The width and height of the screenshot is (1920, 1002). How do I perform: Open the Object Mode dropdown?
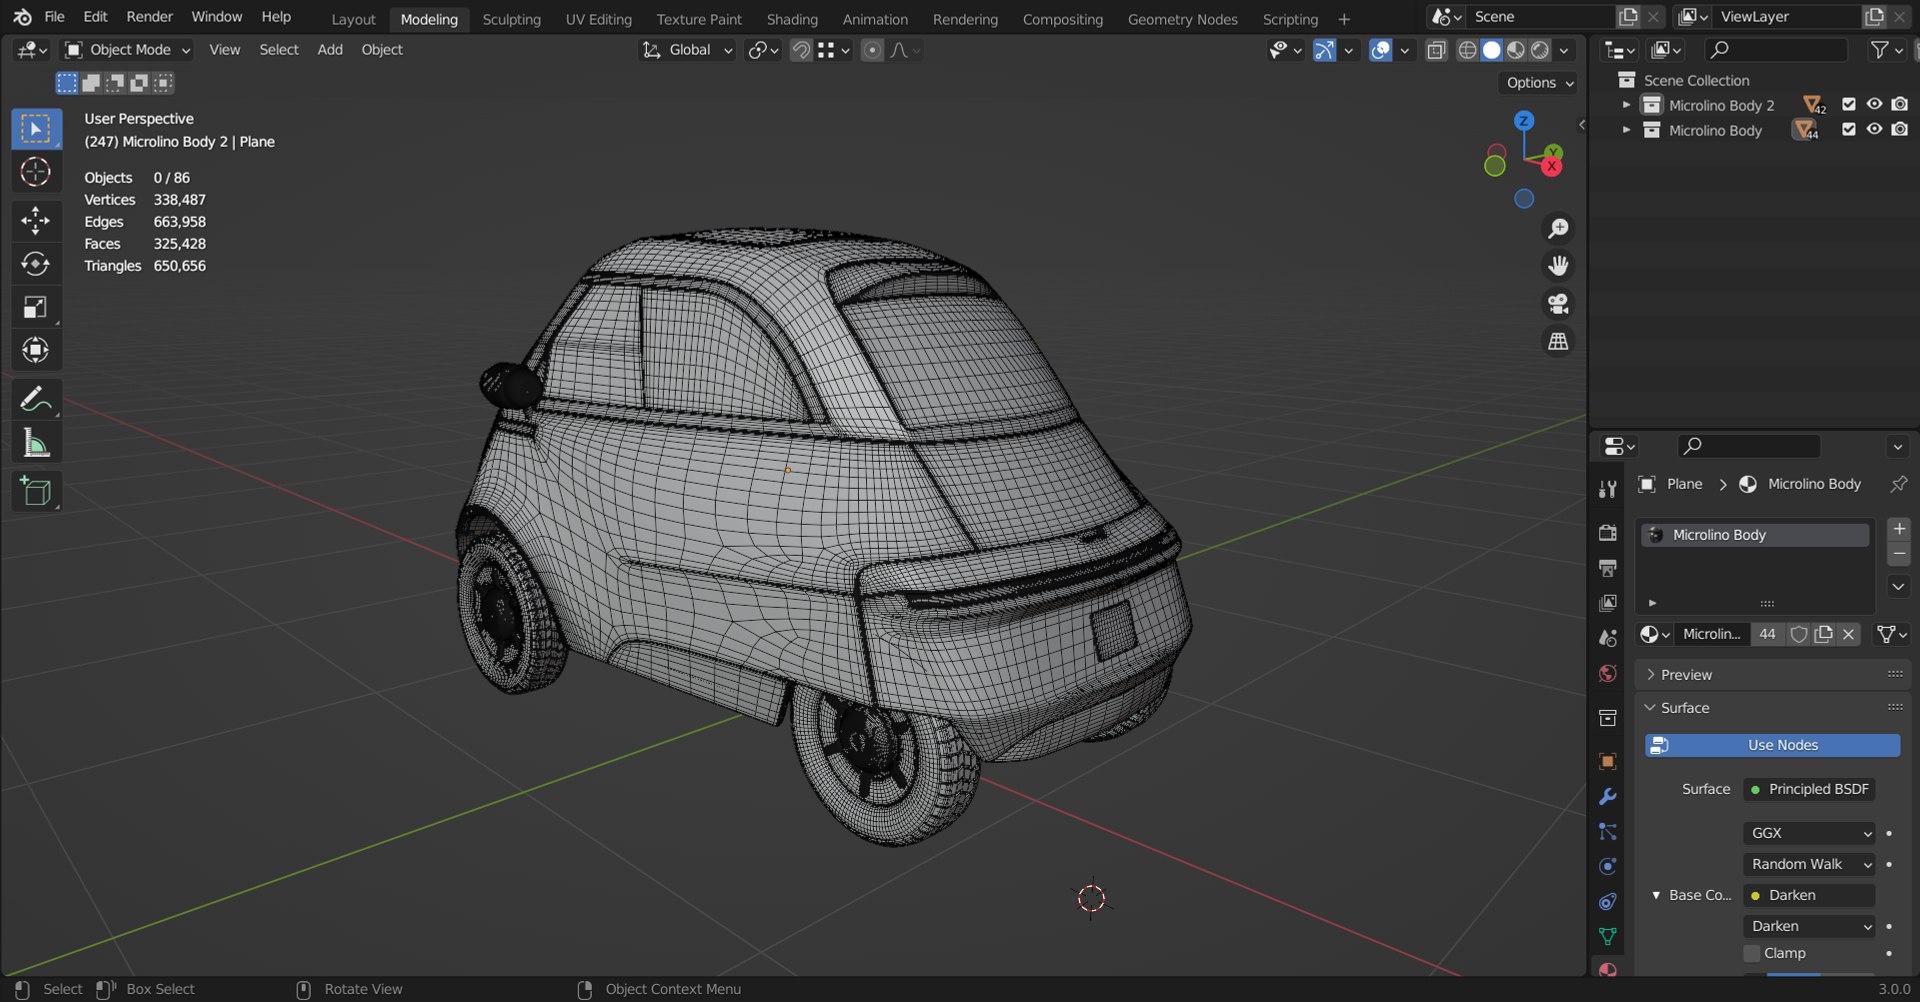(x=127, y=50)
